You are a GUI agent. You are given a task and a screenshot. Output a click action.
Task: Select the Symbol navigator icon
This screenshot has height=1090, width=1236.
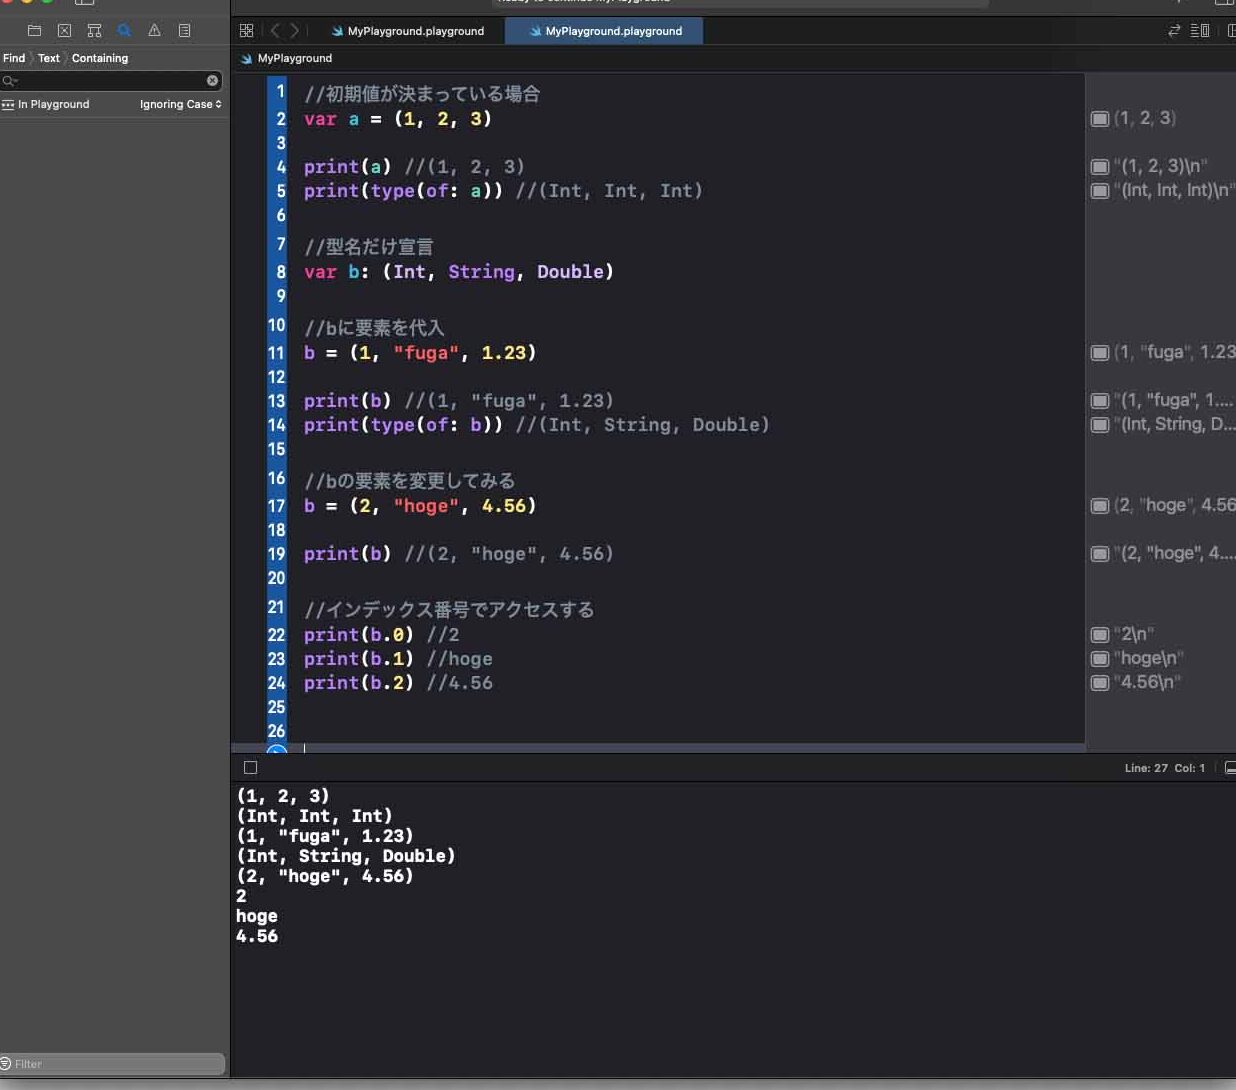tap(93, 30)
